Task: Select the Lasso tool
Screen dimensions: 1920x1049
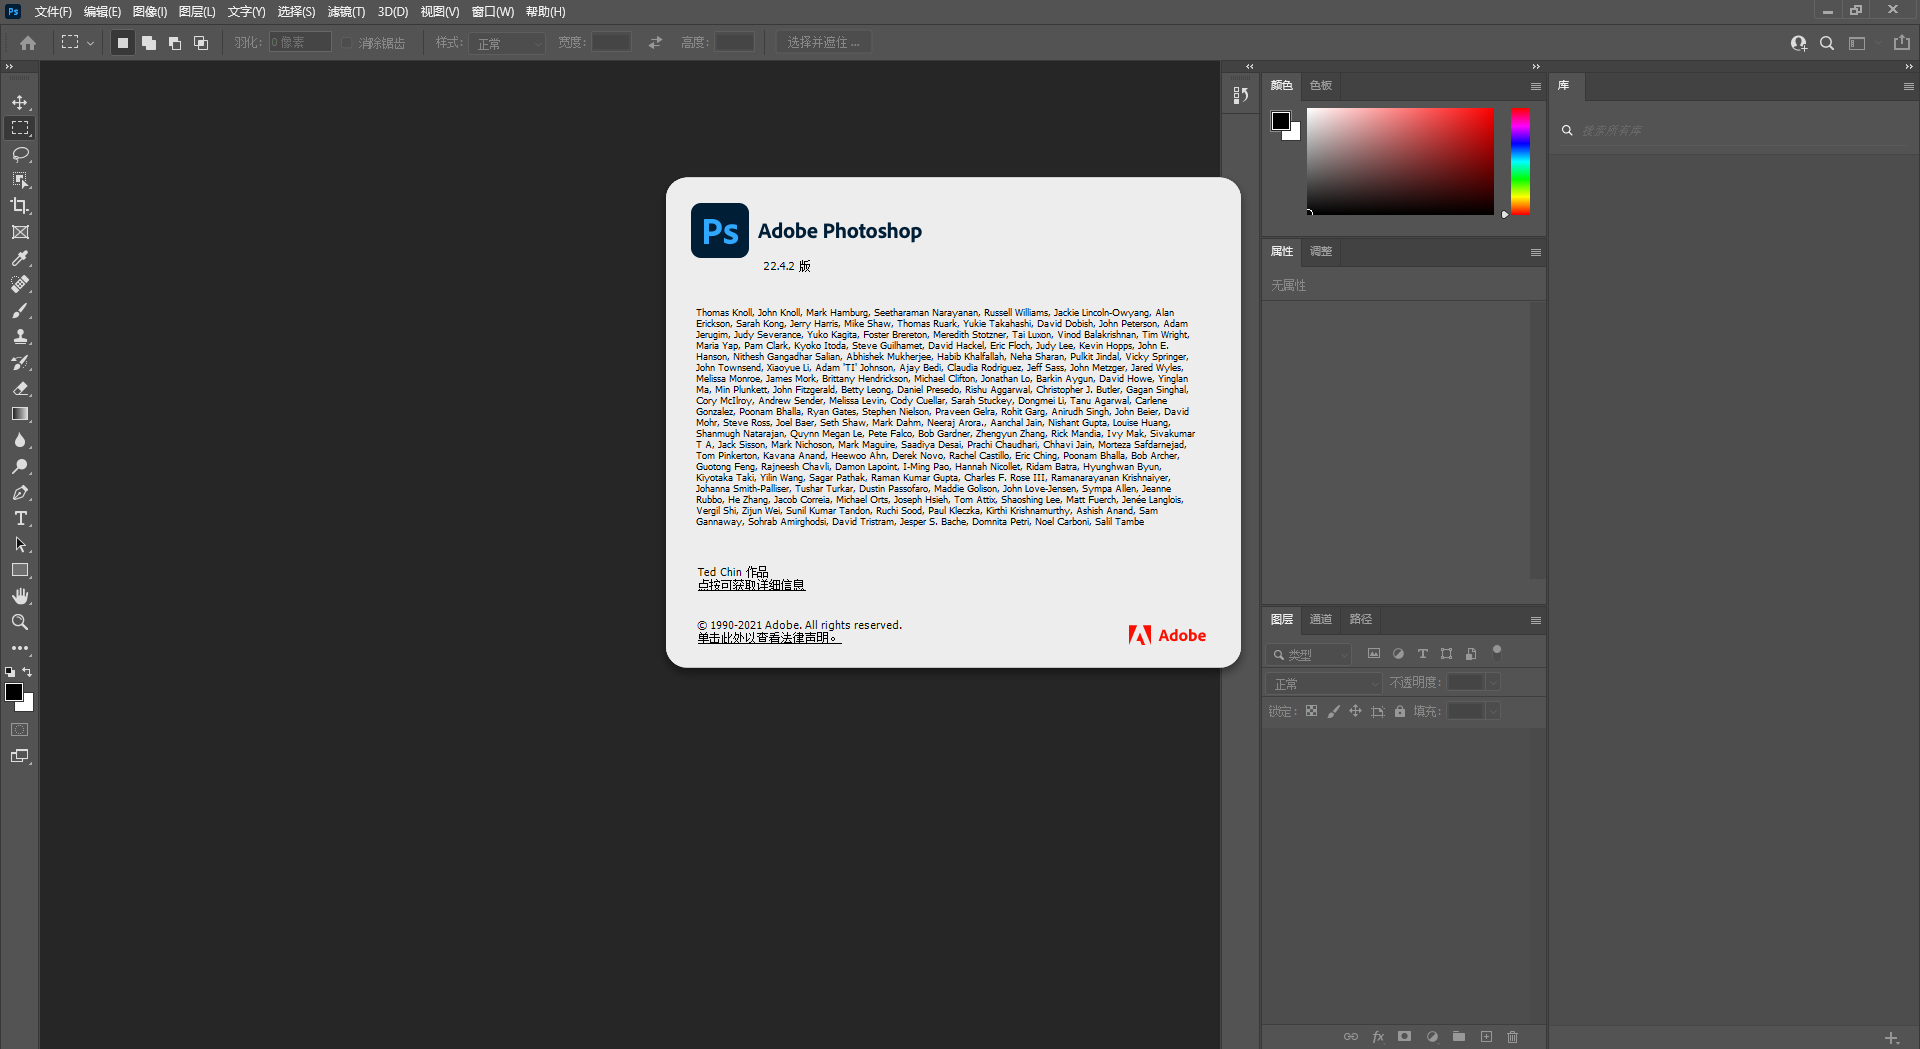Action: point(20,154)
